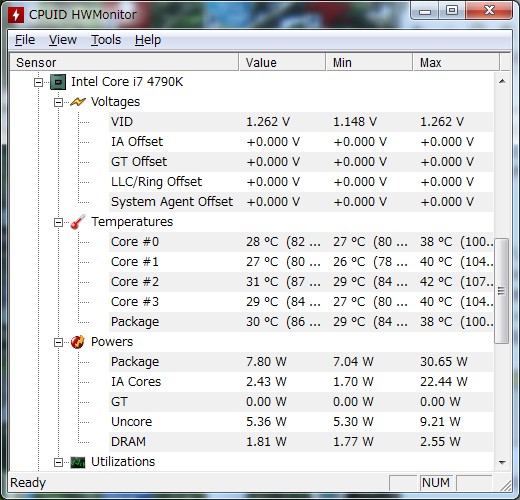Select the Package power row
Viewport: 520px width, 500px height.
301,362
